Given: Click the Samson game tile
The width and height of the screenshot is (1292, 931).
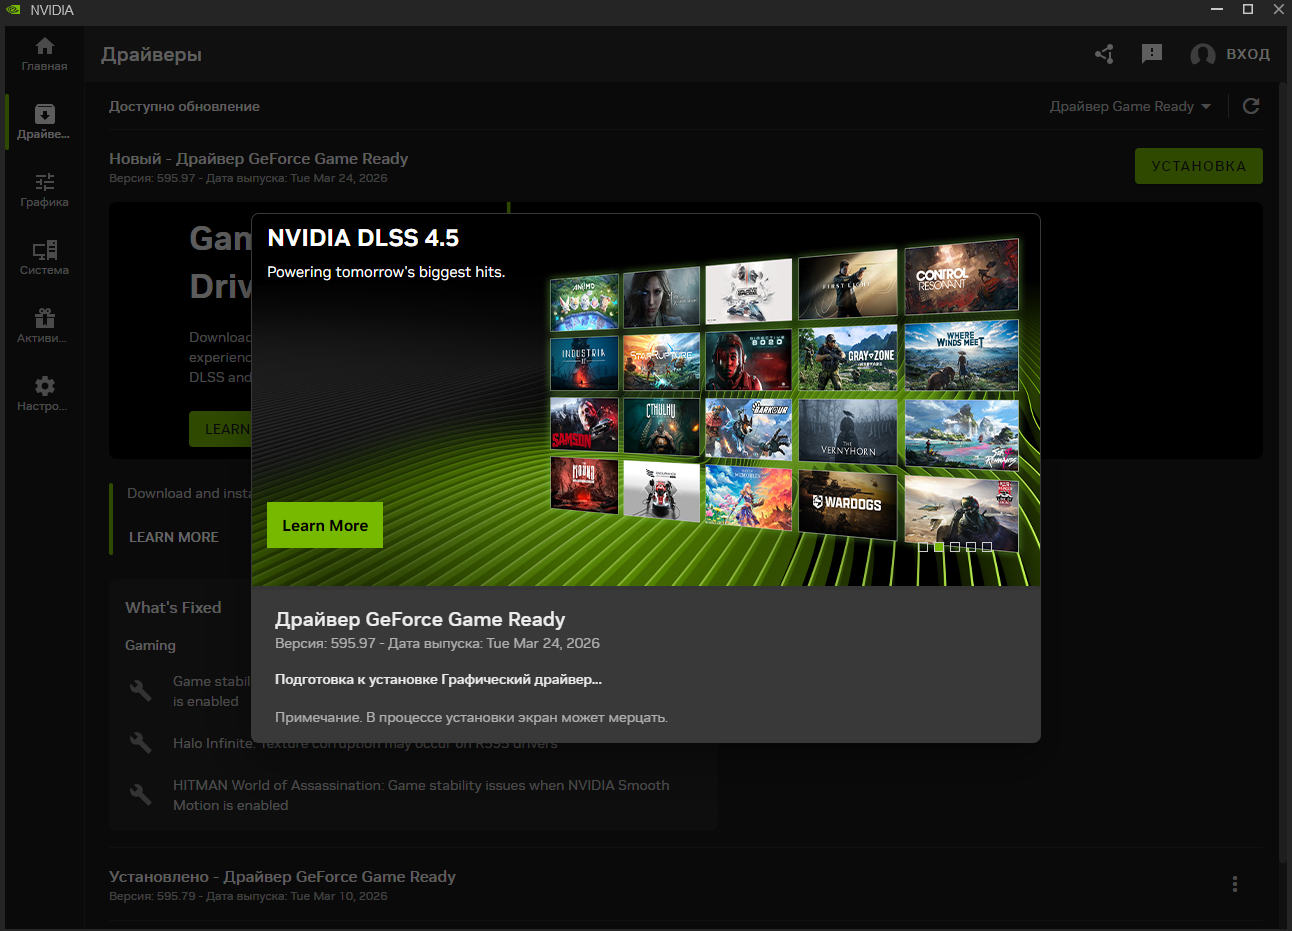Looking at the screenshot, I should [584, 425].
